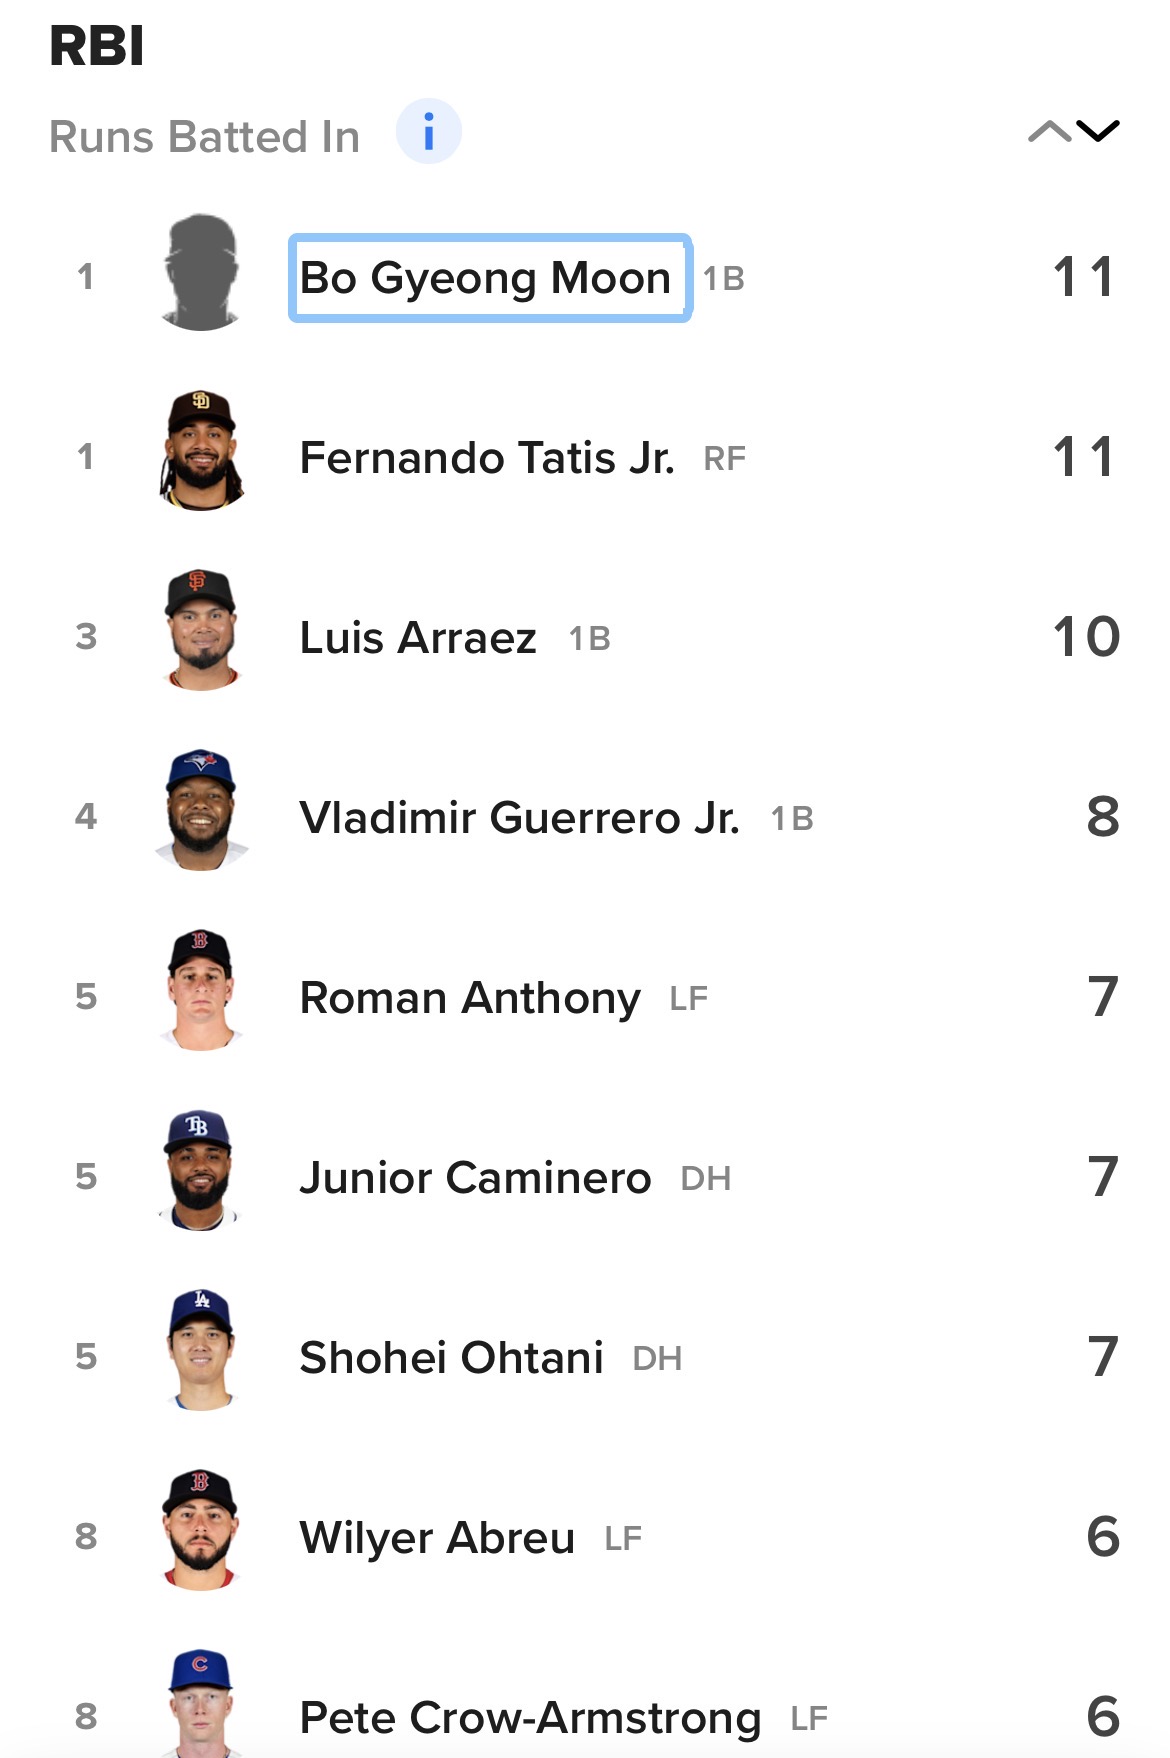Open Wilyer Abreu's player link
Screen dimensions: 1170x1758
click(437, 1538)
